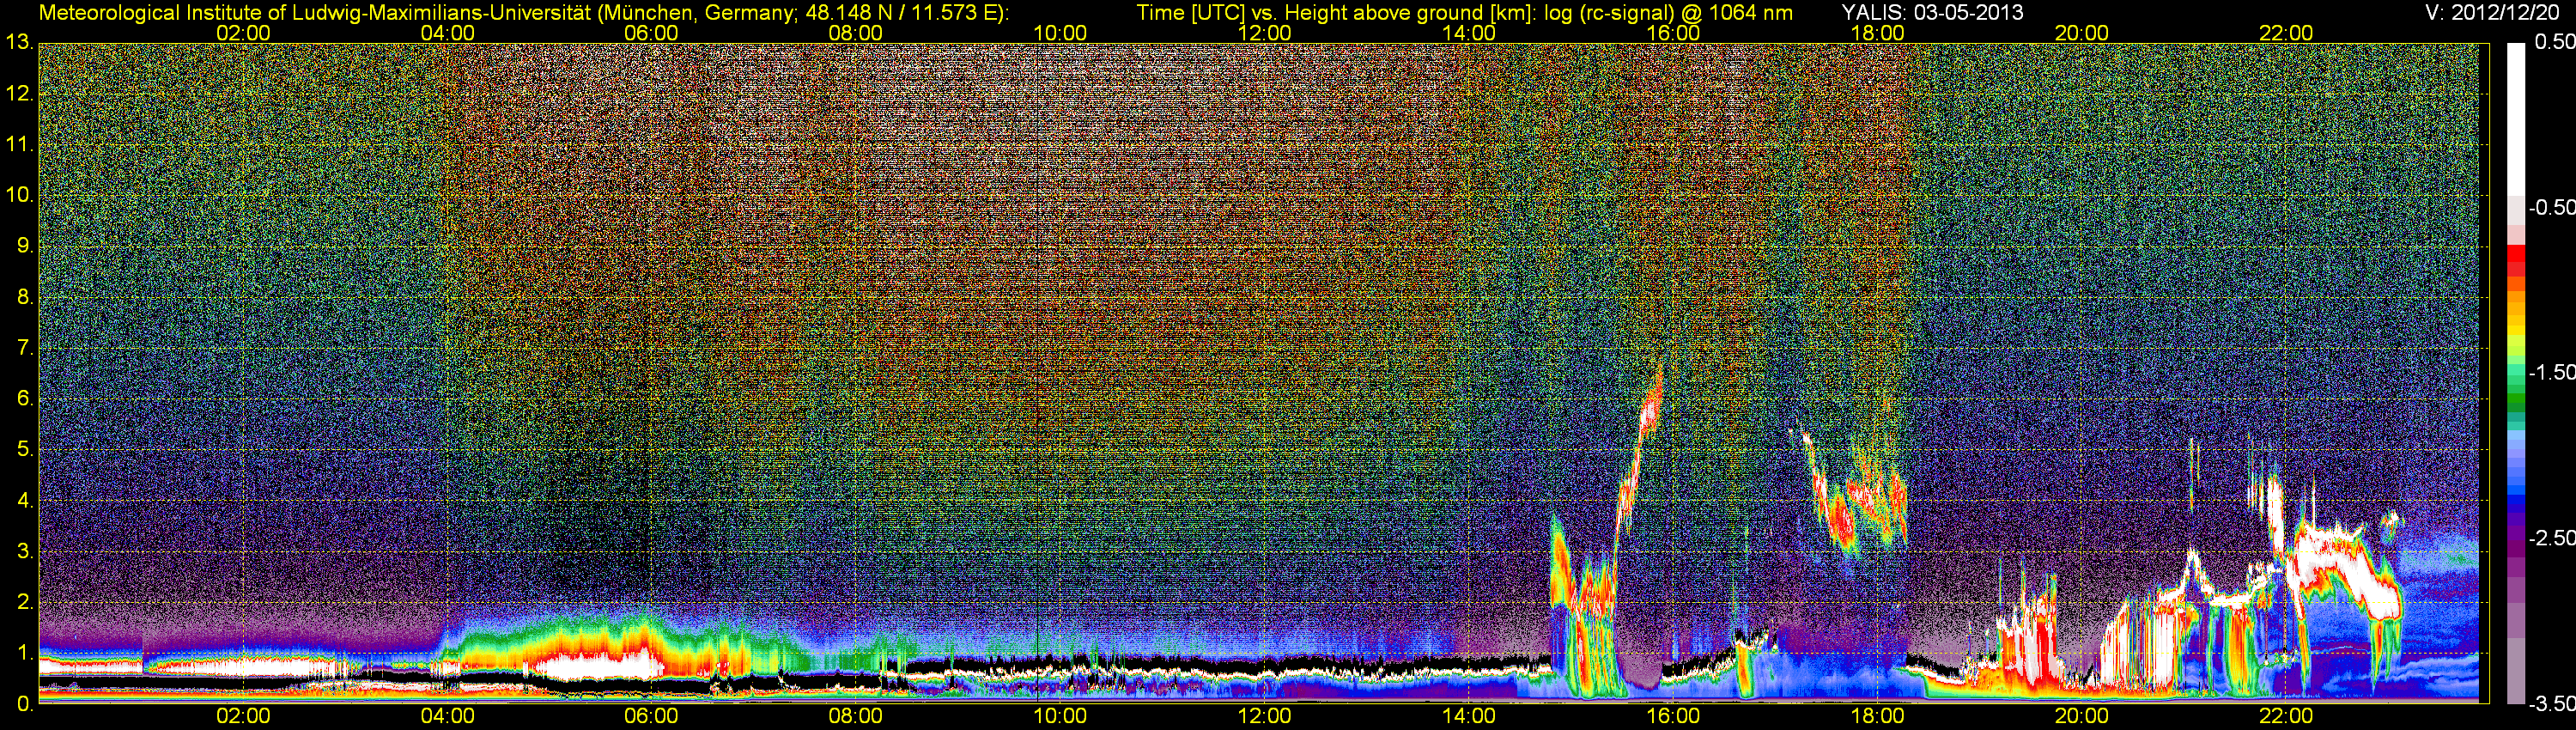Select the 20:00 label on the top time axis
The height and width of the screenshot is (730, 2576).
click(x=2082, y=33)
